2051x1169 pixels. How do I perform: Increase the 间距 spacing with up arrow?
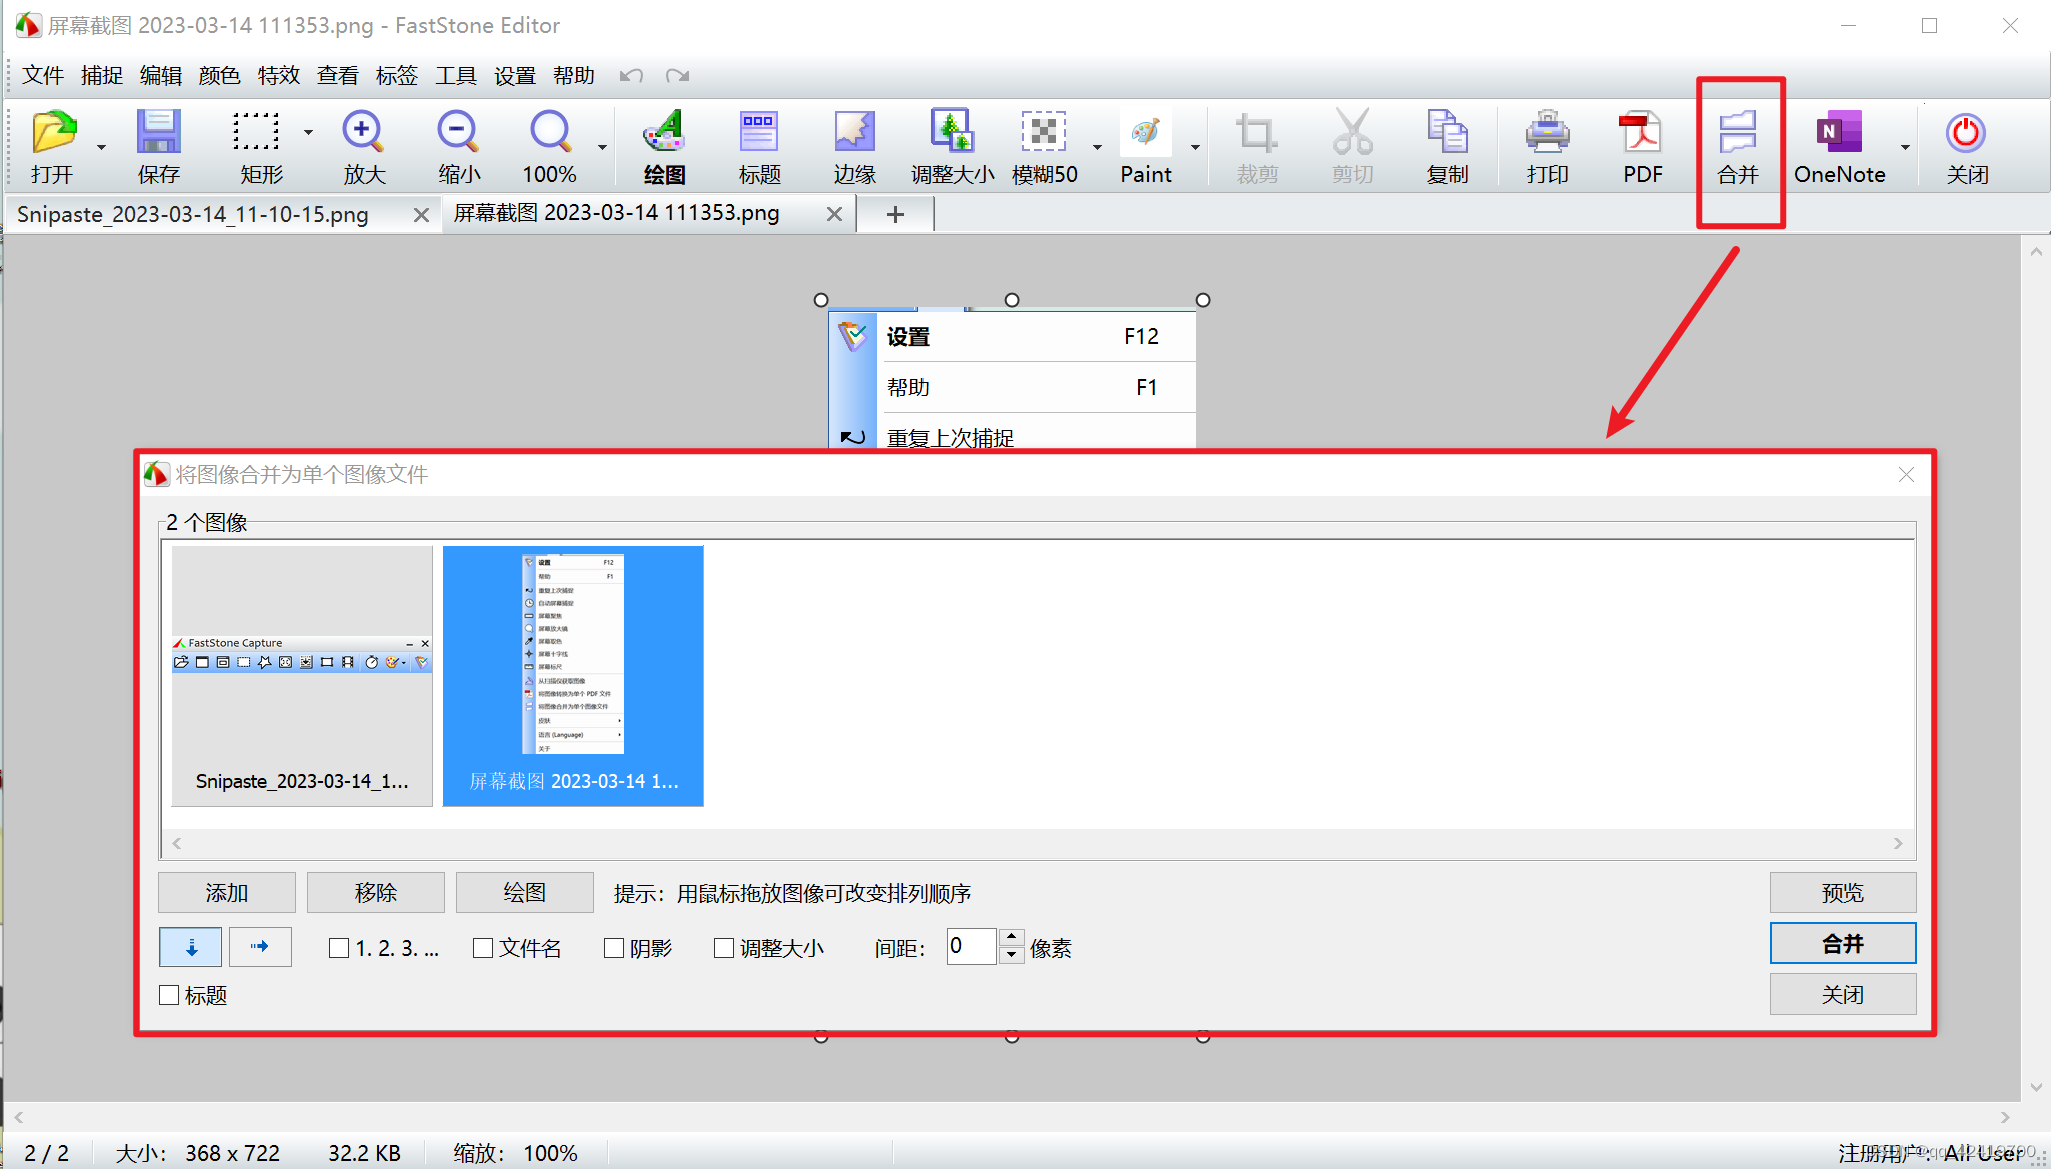click(x=1012, y=937)
